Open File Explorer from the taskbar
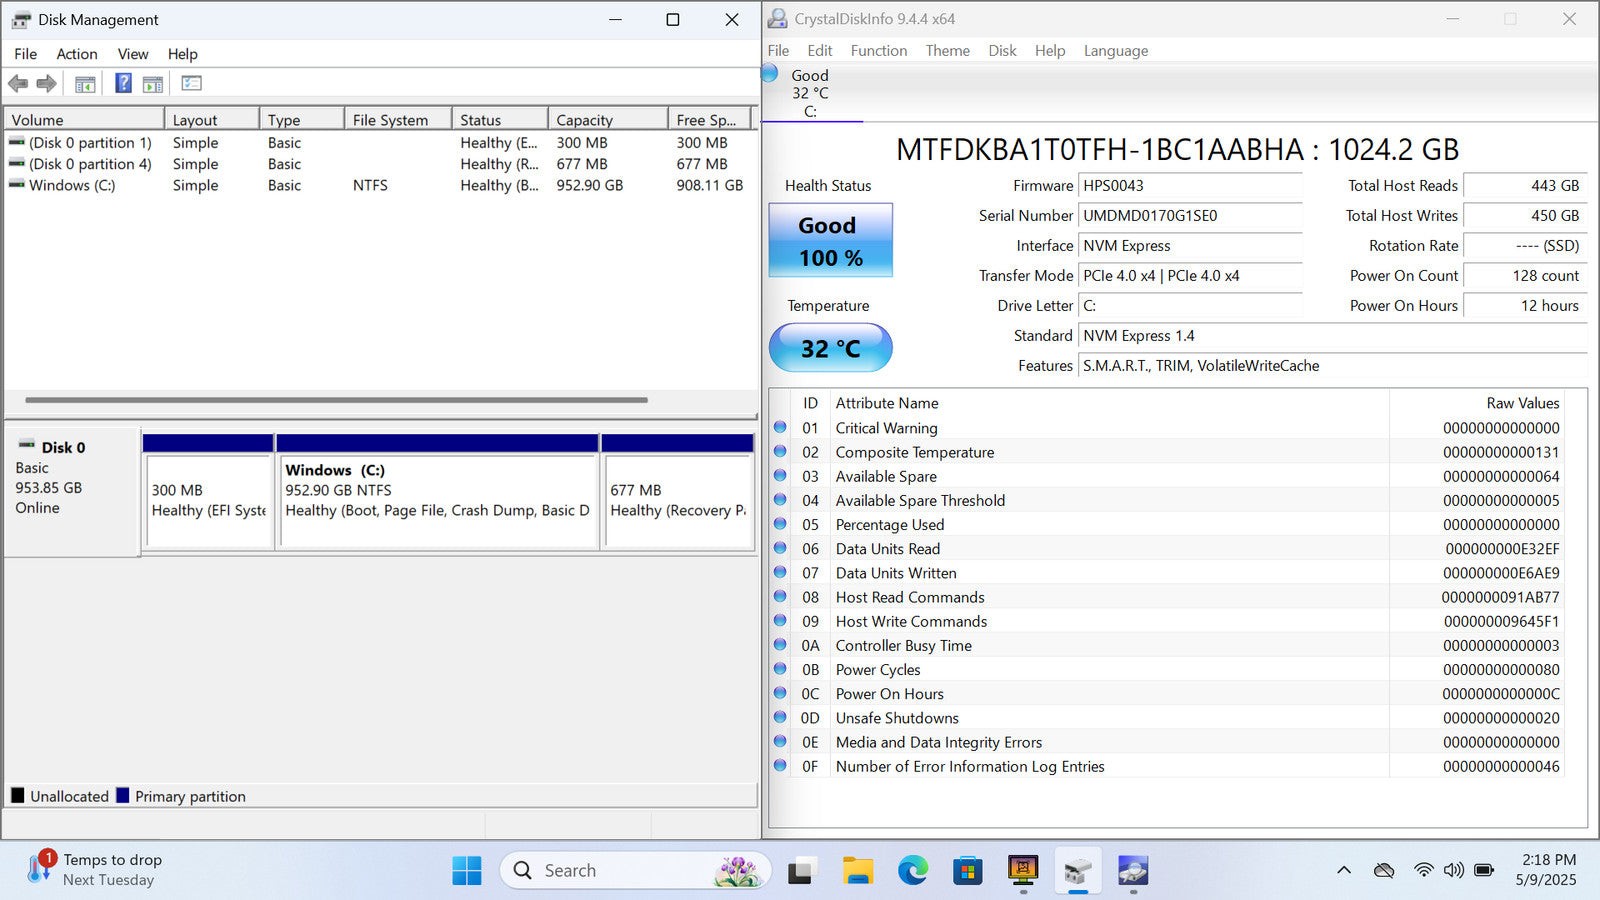Image resolution: width=1600 pixels, height=900 pixels. click(x=857, y=871)
